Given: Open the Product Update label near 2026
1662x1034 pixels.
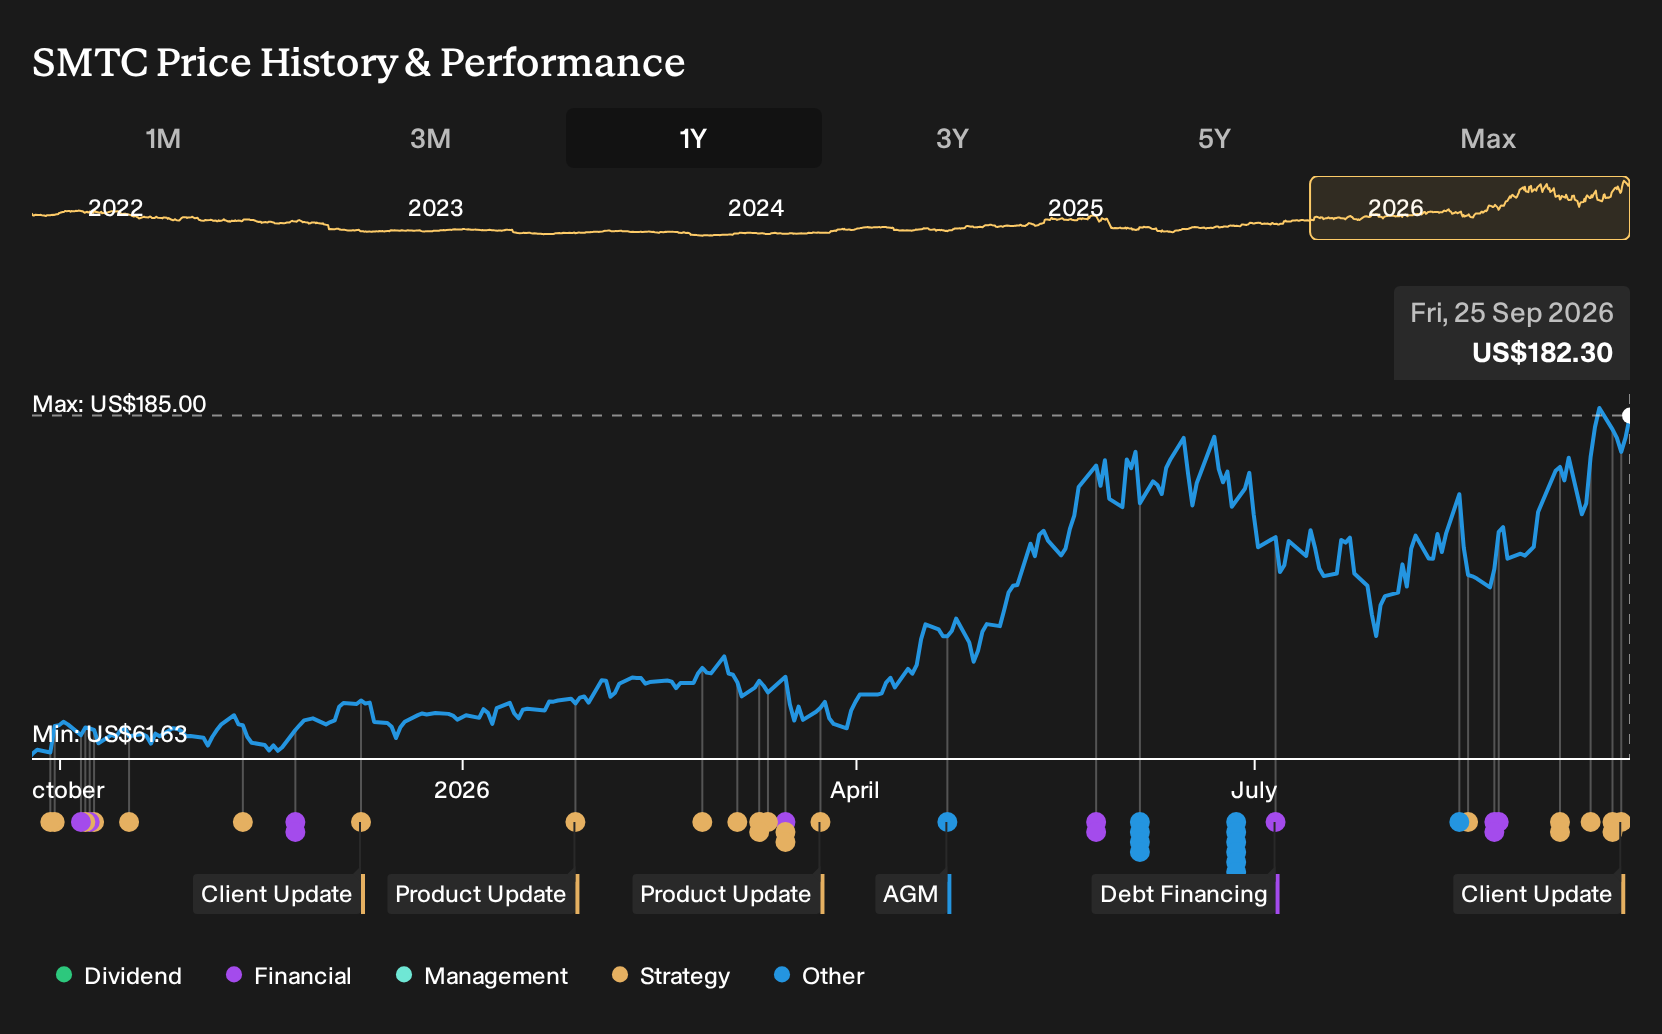Looking at the screenshot, I should (483, 894).
